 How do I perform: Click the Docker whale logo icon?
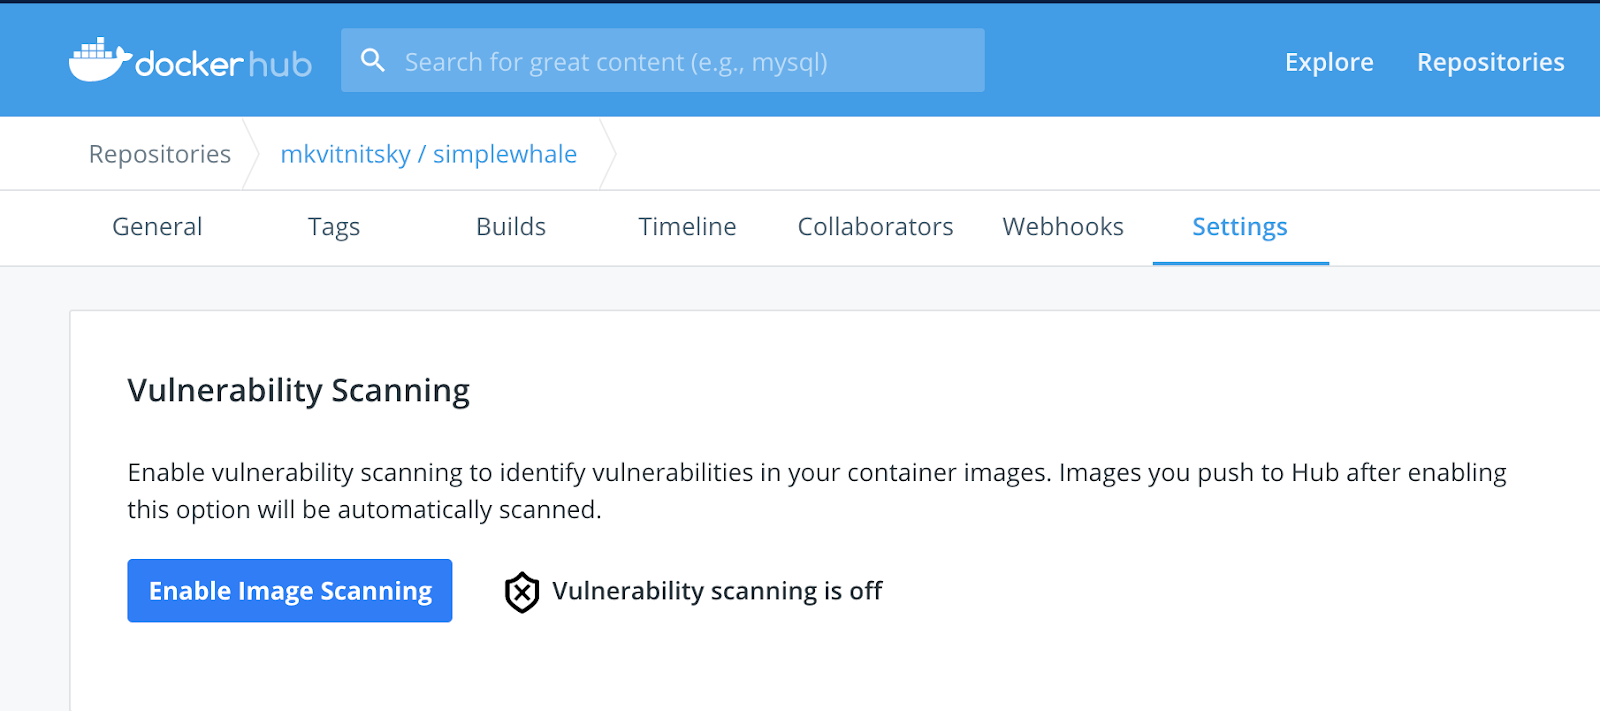(99, 60)
